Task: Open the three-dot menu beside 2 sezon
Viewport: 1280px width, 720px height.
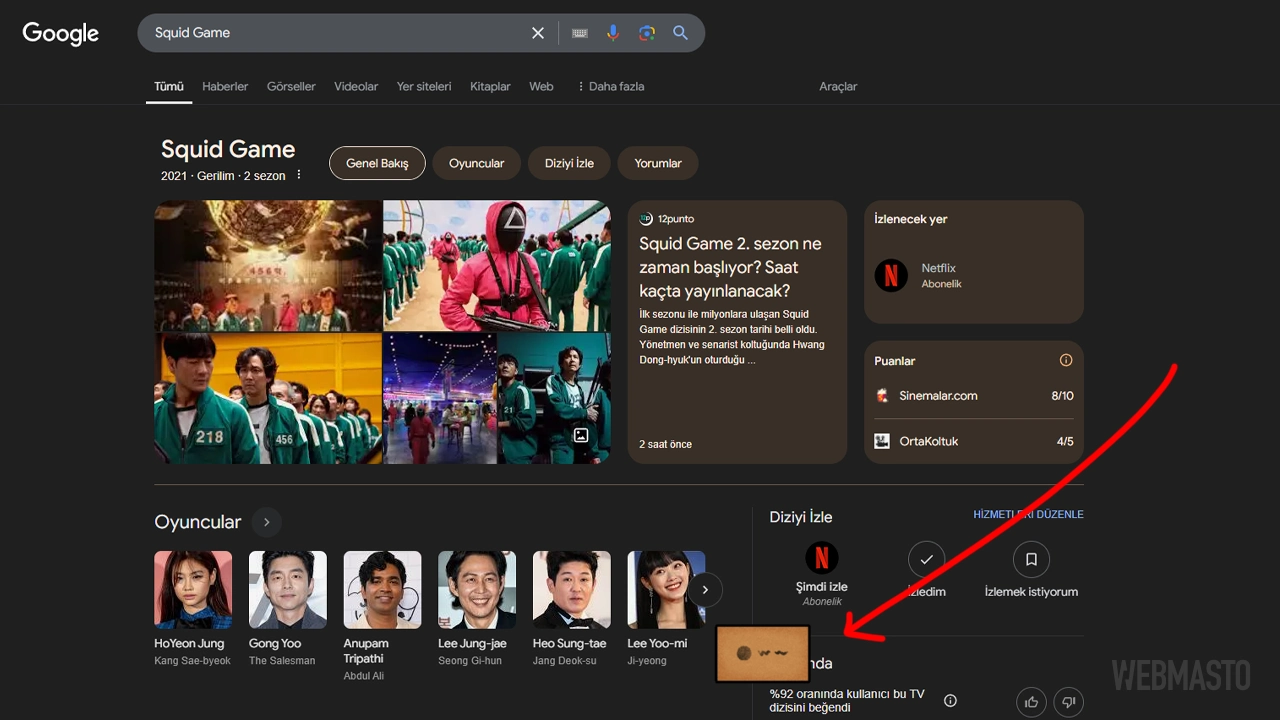Action: tap(298, 175)
